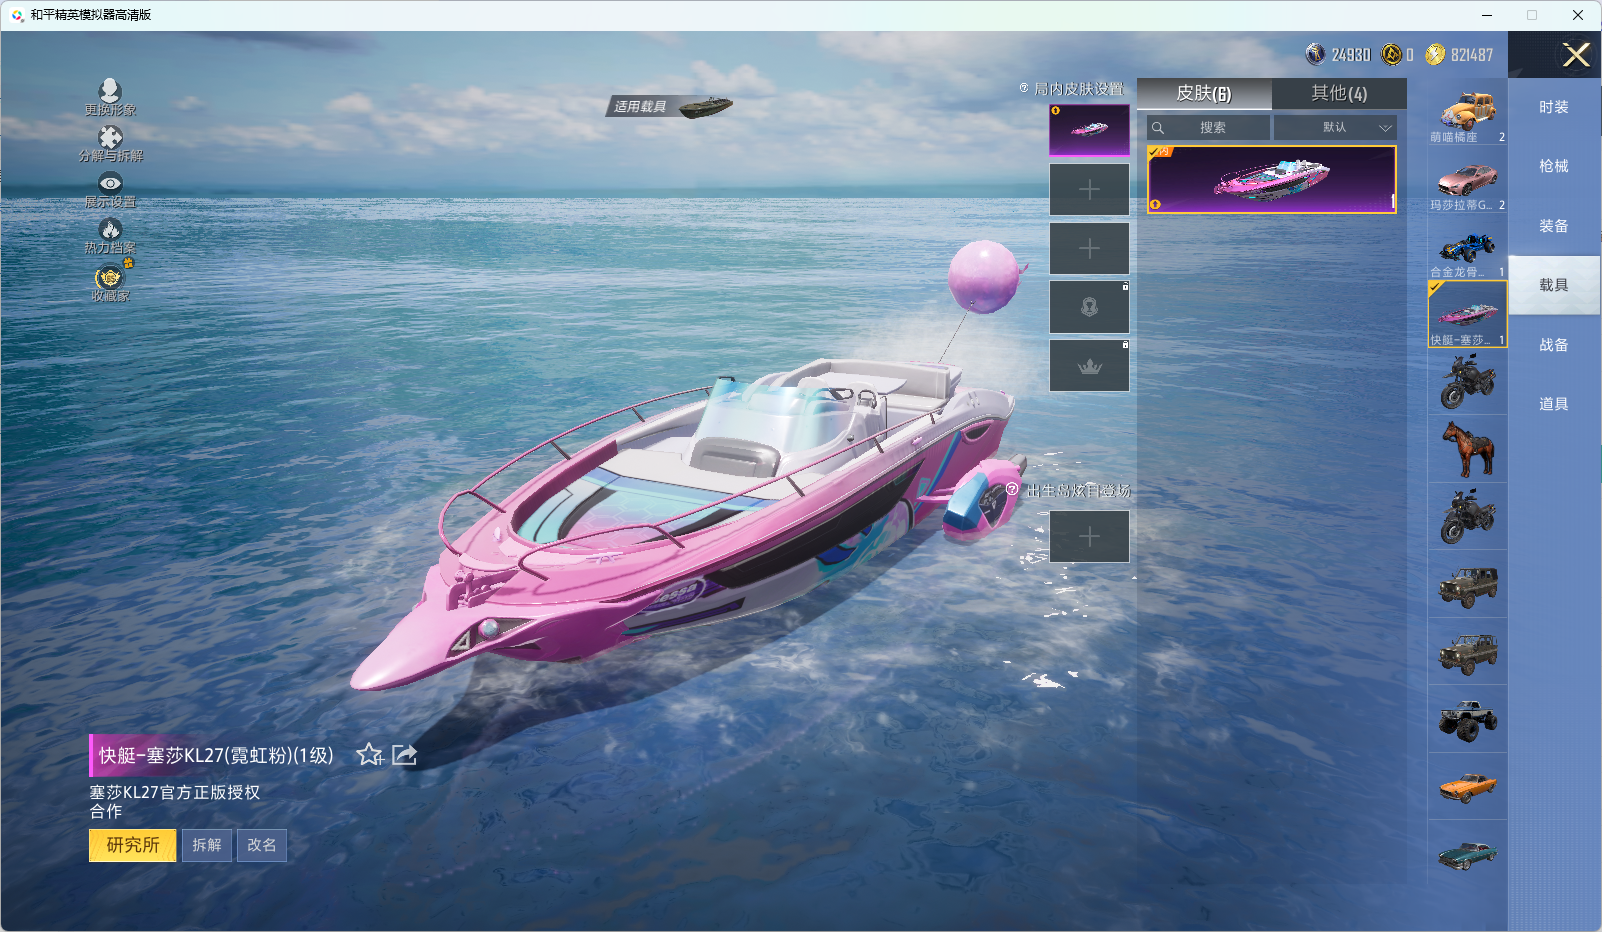Expand the 默认 sort dropdown
Screen dimensions: 1602x932
(x=1335, y=128)
